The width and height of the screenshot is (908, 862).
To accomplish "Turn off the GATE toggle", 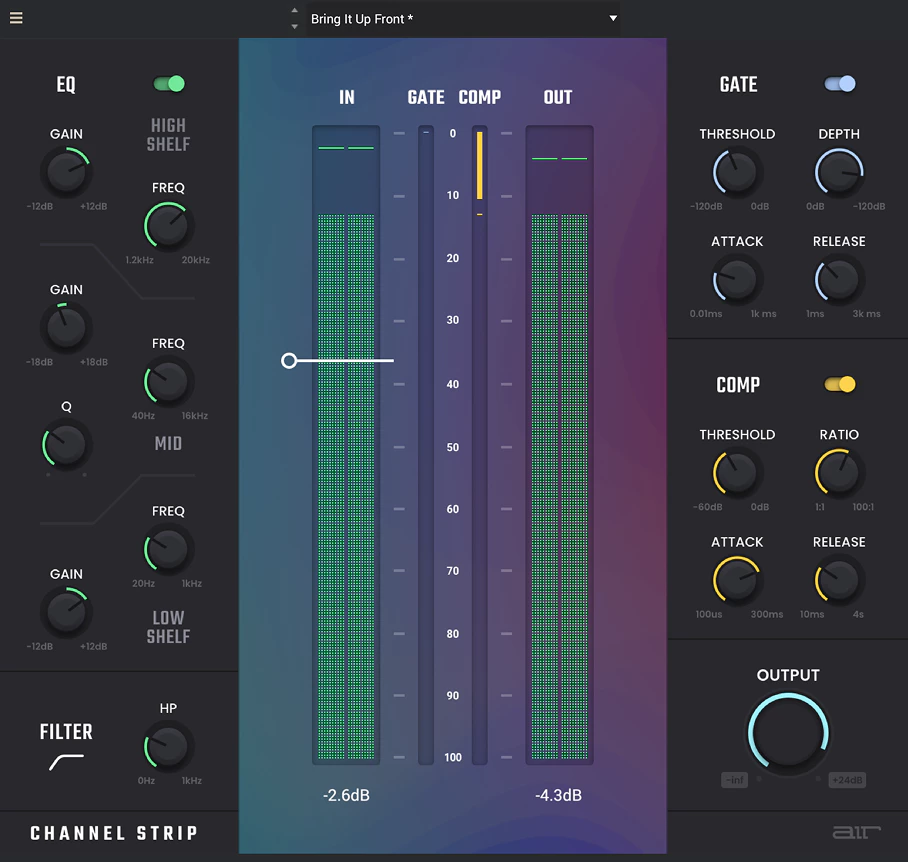I will pos(840,84).
